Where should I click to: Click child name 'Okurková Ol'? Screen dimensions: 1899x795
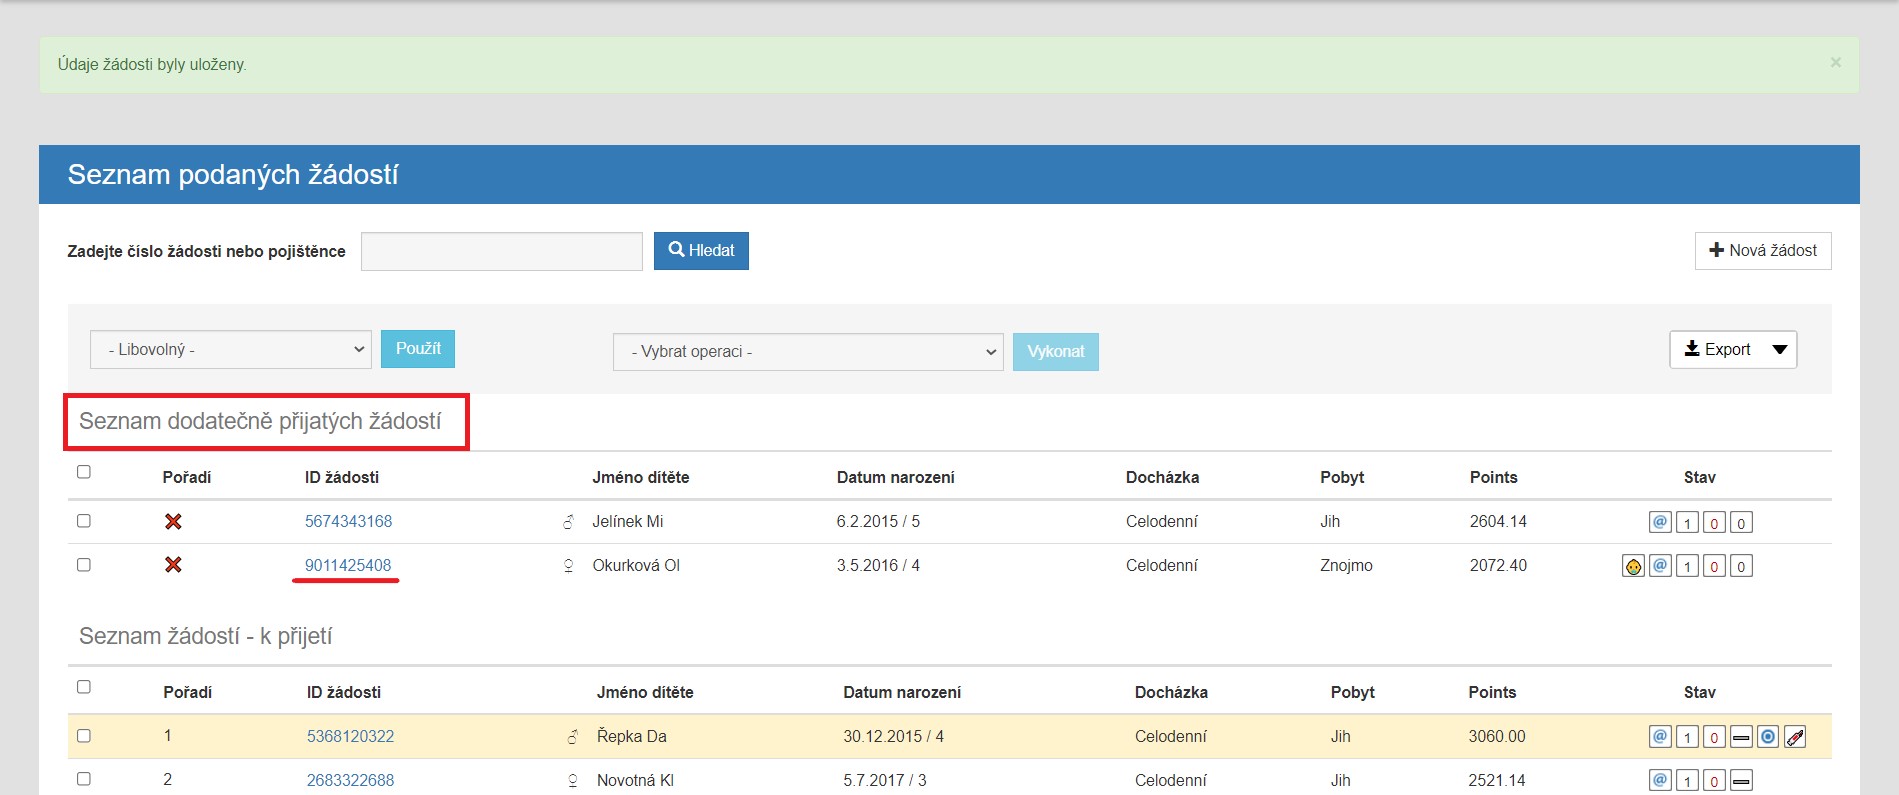click(636, 565)
